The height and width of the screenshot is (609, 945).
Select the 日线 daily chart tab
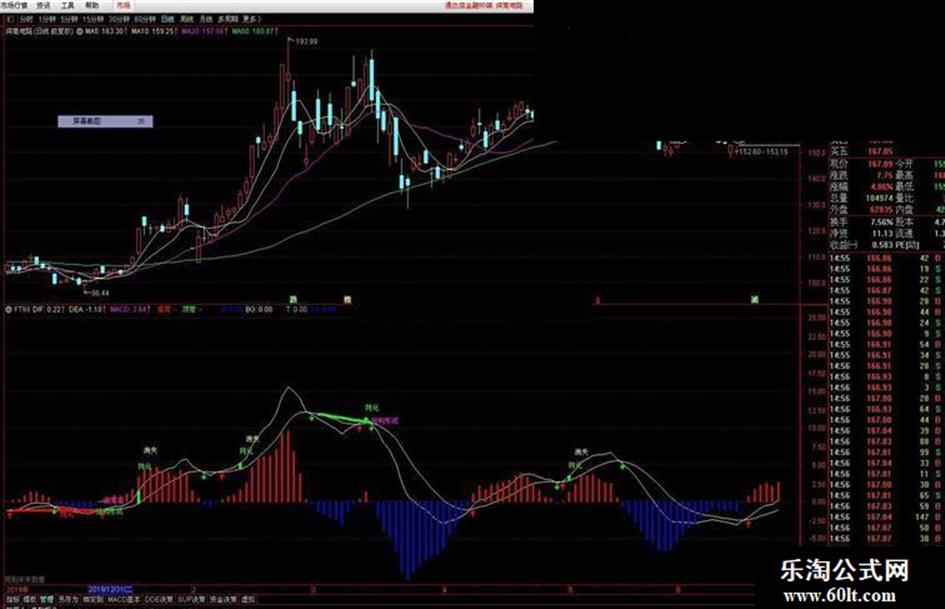tap(168, 19)
